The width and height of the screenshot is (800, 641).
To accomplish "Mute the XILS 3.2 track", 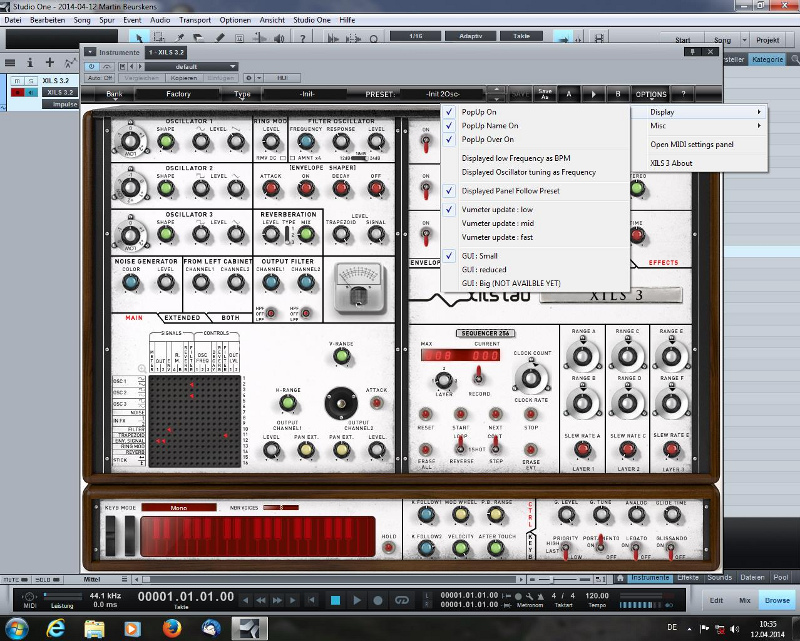I will tap(17, 81).
